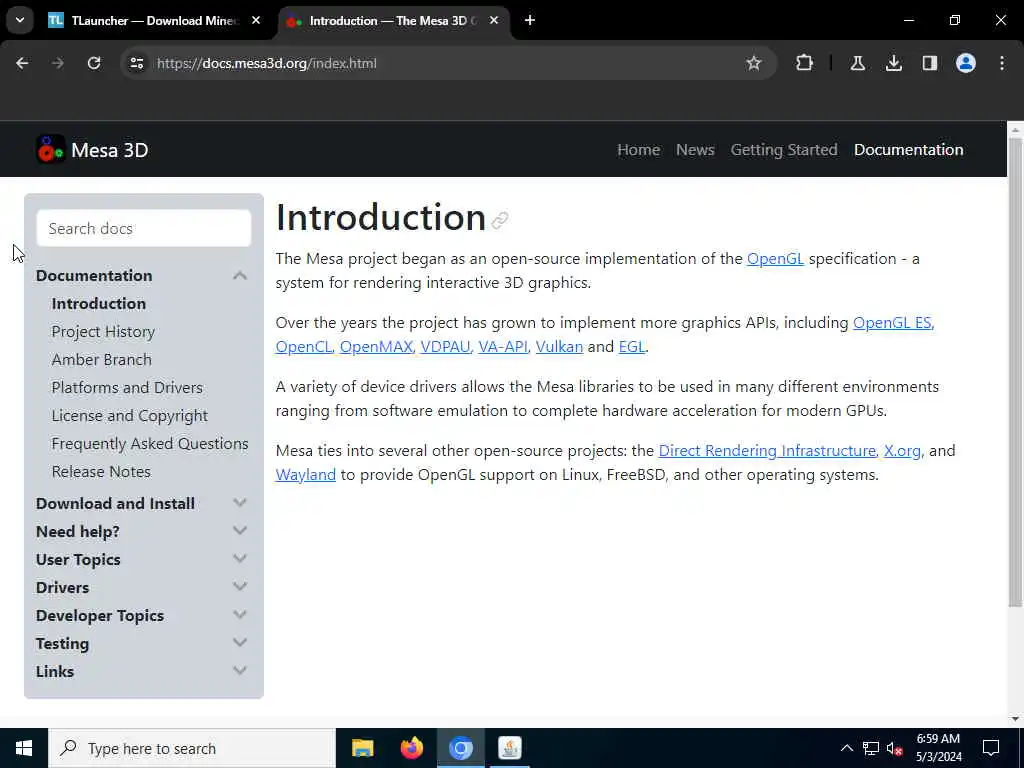
Task: Click the muted volume tray icon
Action: [x=895, y=748]
